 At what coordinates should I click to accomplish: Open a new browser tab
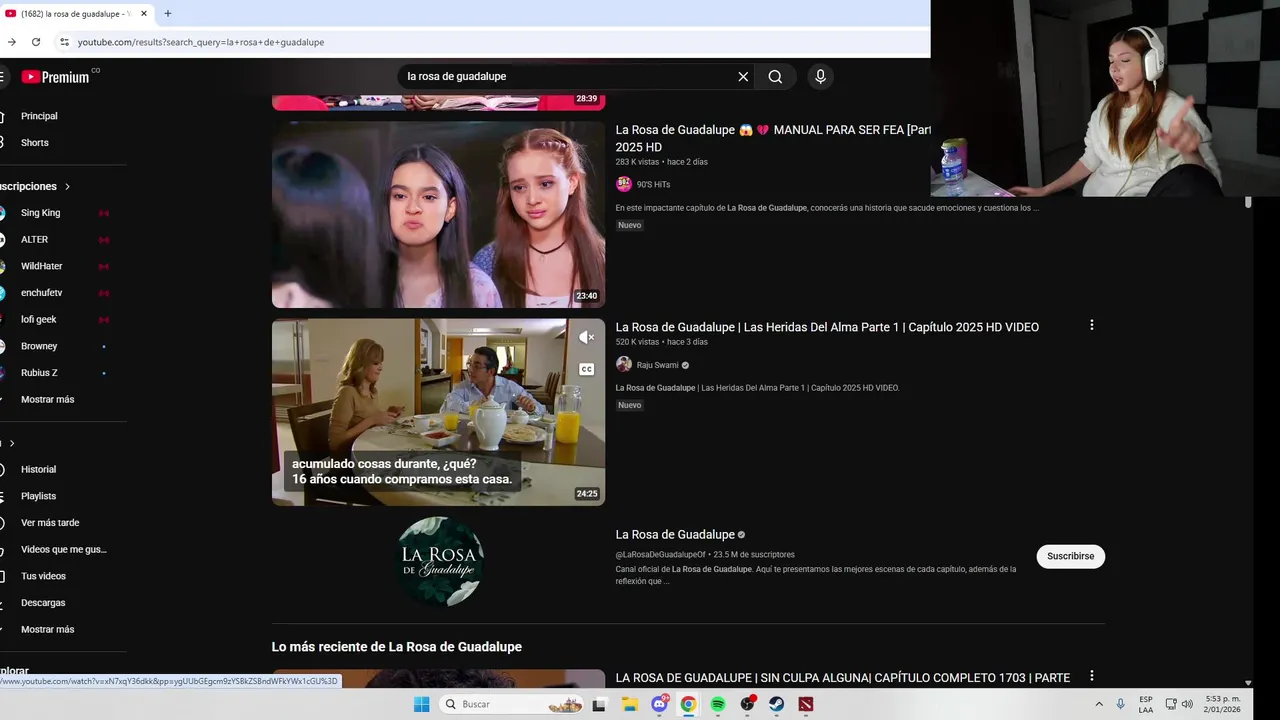pos(167,14)
